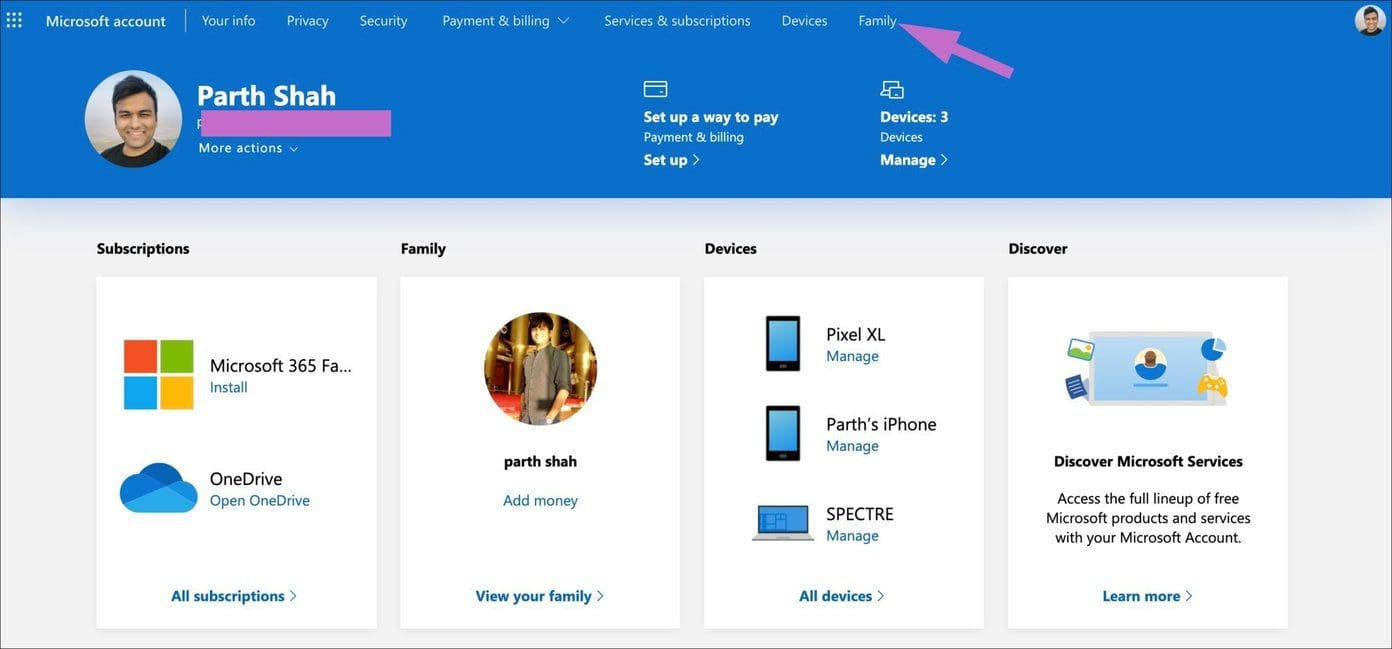Click the SPECTRE laptop icon

(783, 523)
